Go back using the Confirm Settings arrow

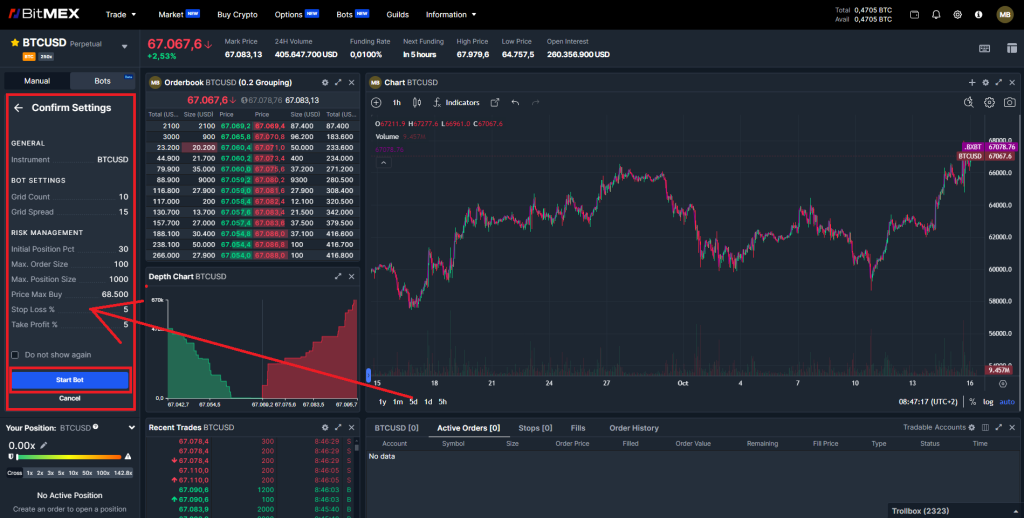18,108
